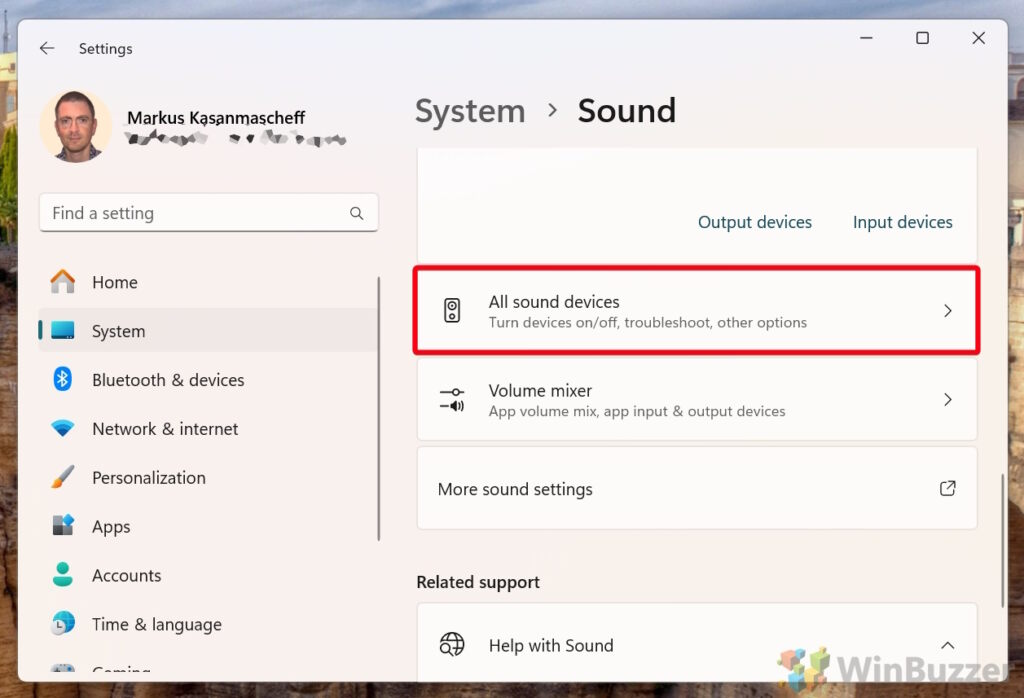Open Bluetooth & devices settings
The width and height of the screenshot is (1024, 698).
click(x=167, y=380)
